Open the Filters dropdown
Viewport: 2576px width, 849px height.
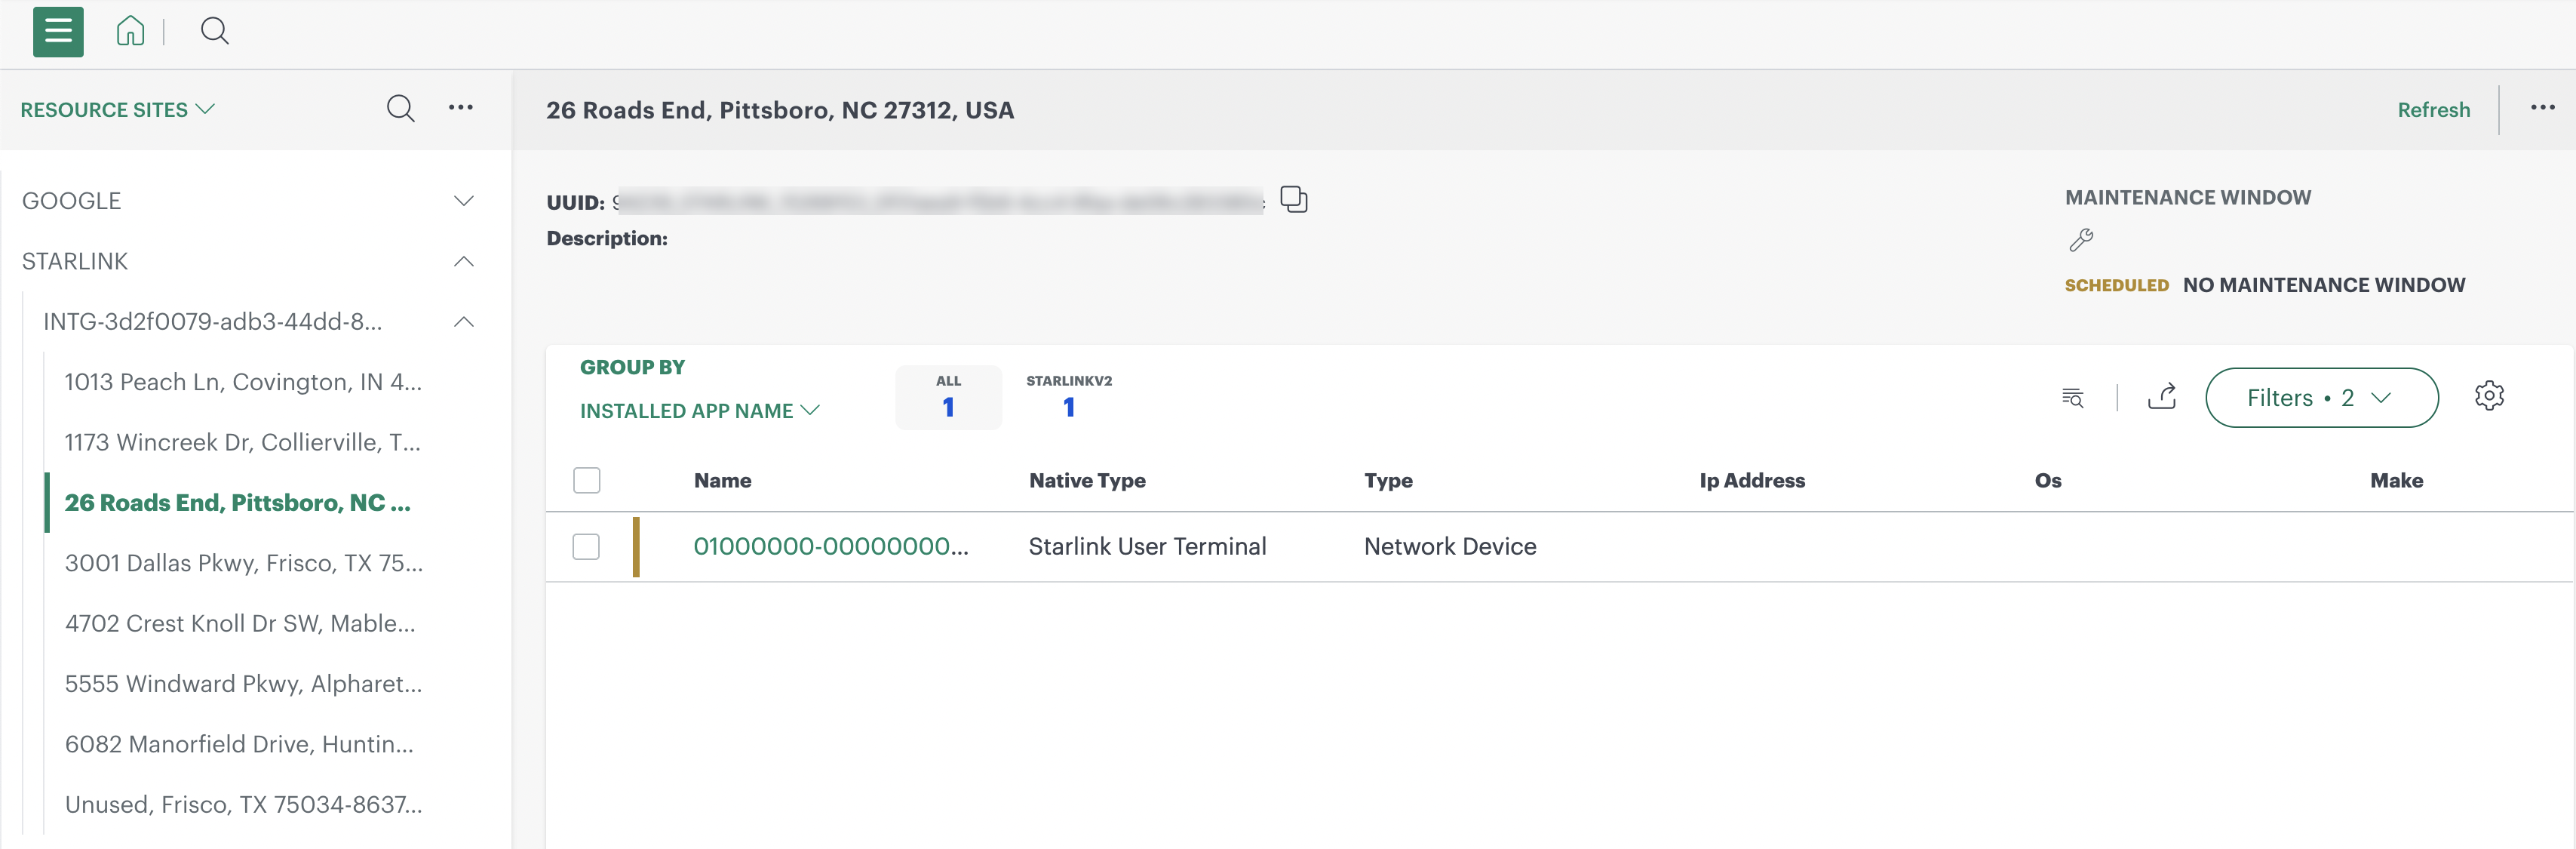[2320, 397]
